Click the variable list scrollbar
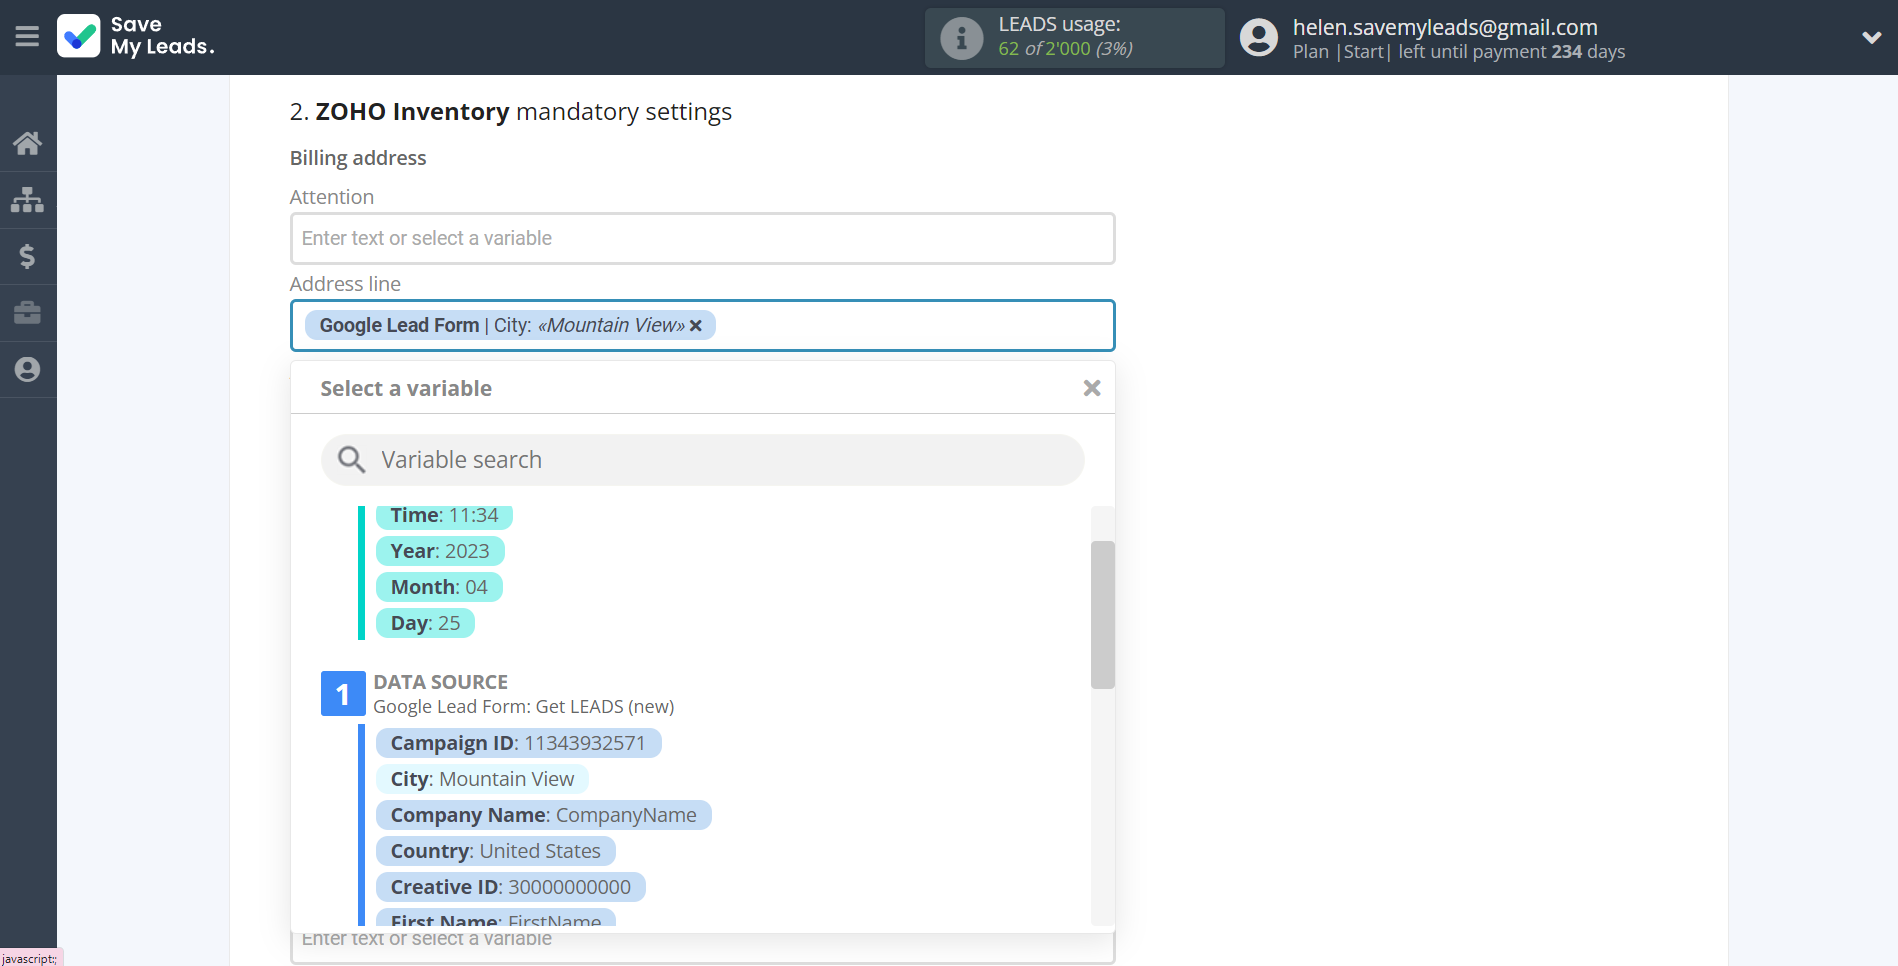Image resolution: width=1898 pixels, height=966 pixels. [x=1102, y=615]
